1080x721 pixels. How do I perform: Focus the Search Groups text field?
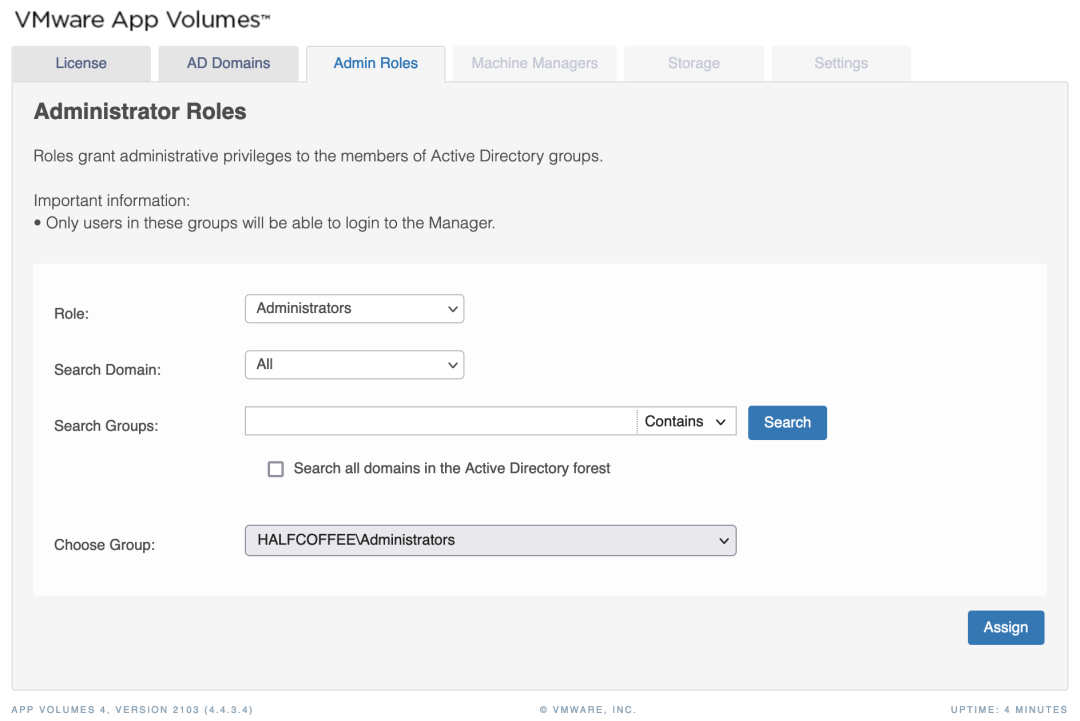point(441,422)
